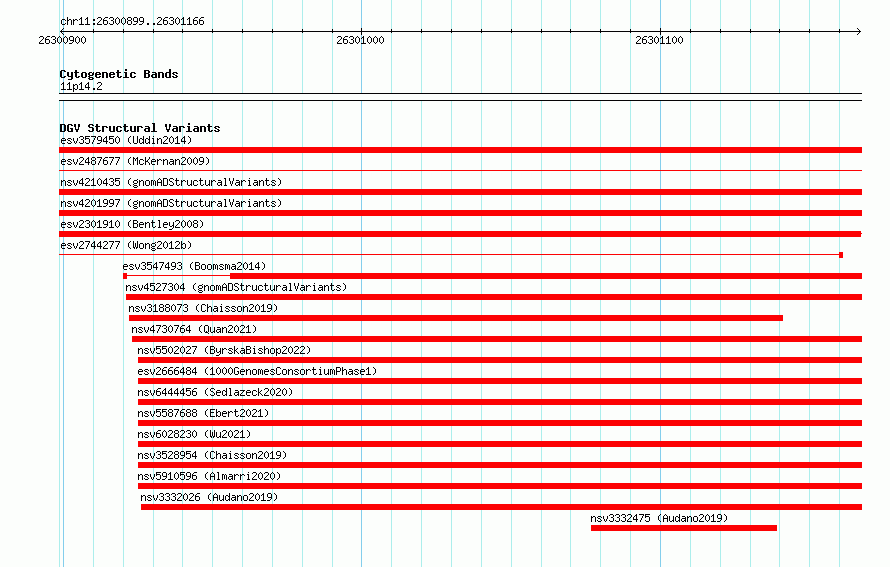The height and width of the screenshot is (567, 890).
Task: Click nsv5910596 (Almarri2020) label
Action: [209, 476]
